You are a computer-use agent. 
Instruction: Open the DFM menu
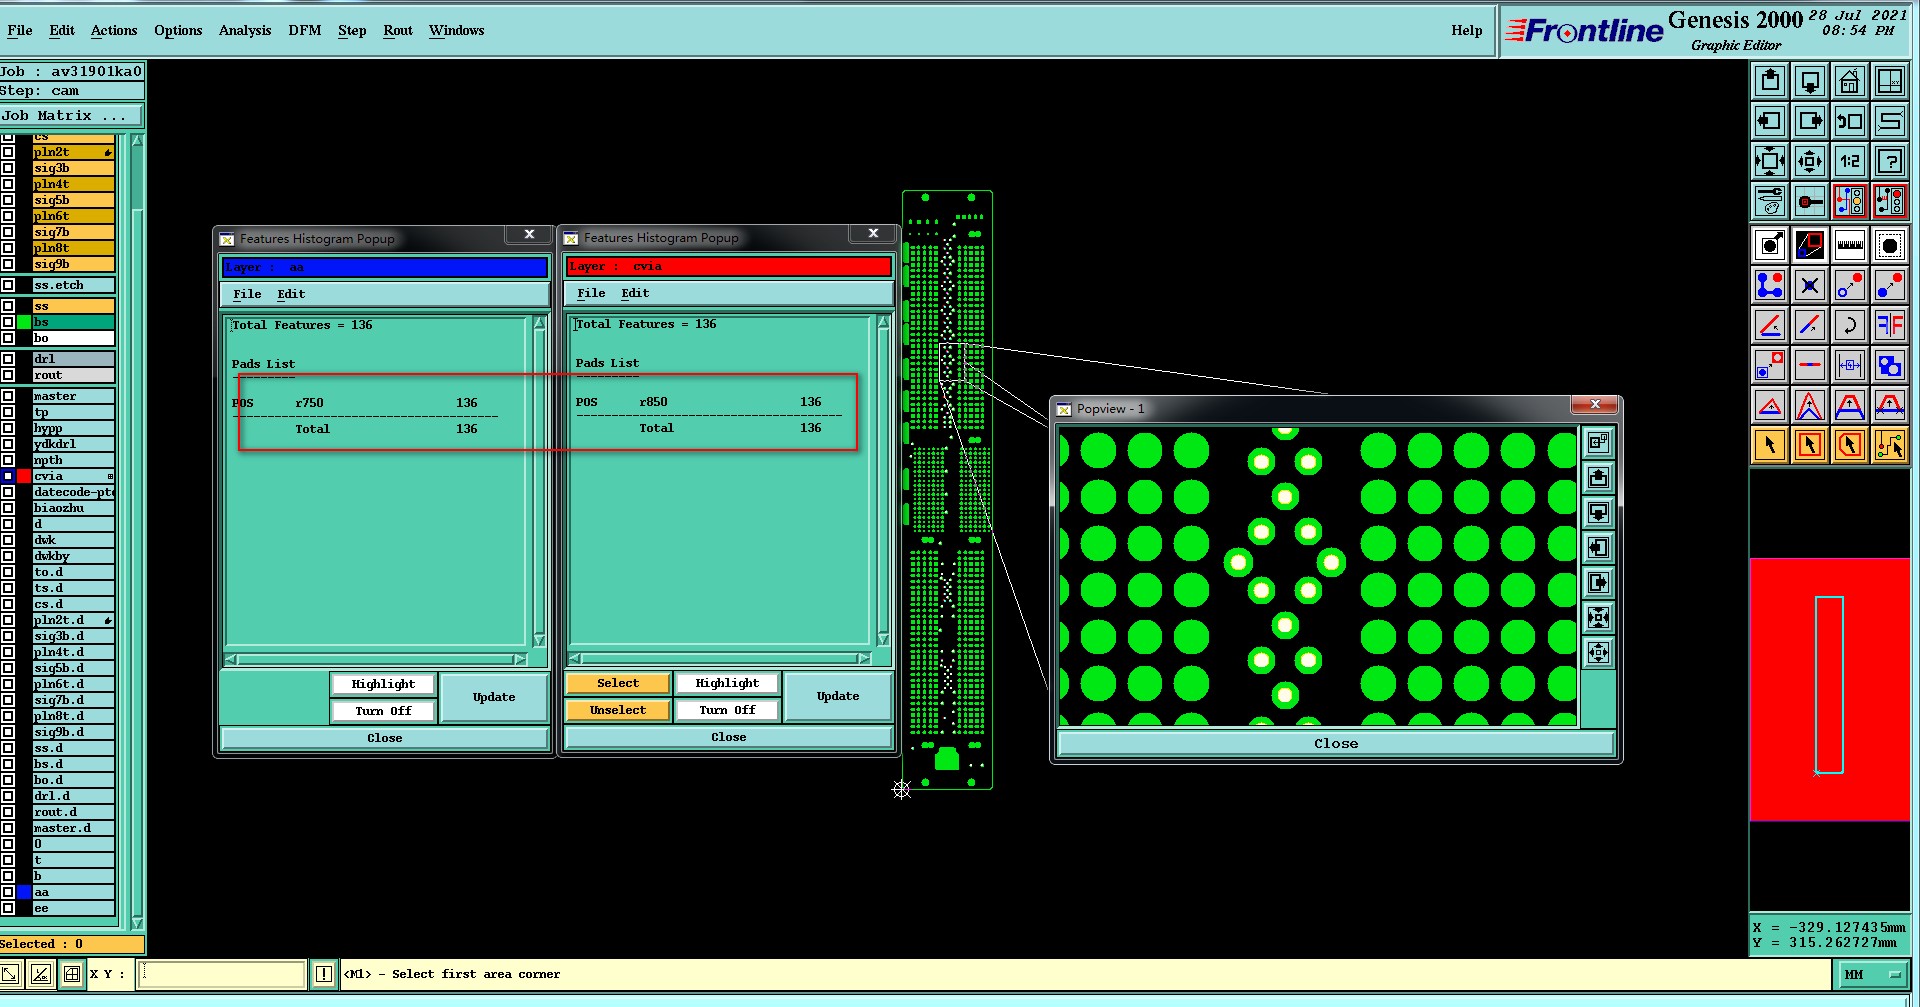[305, 31]
